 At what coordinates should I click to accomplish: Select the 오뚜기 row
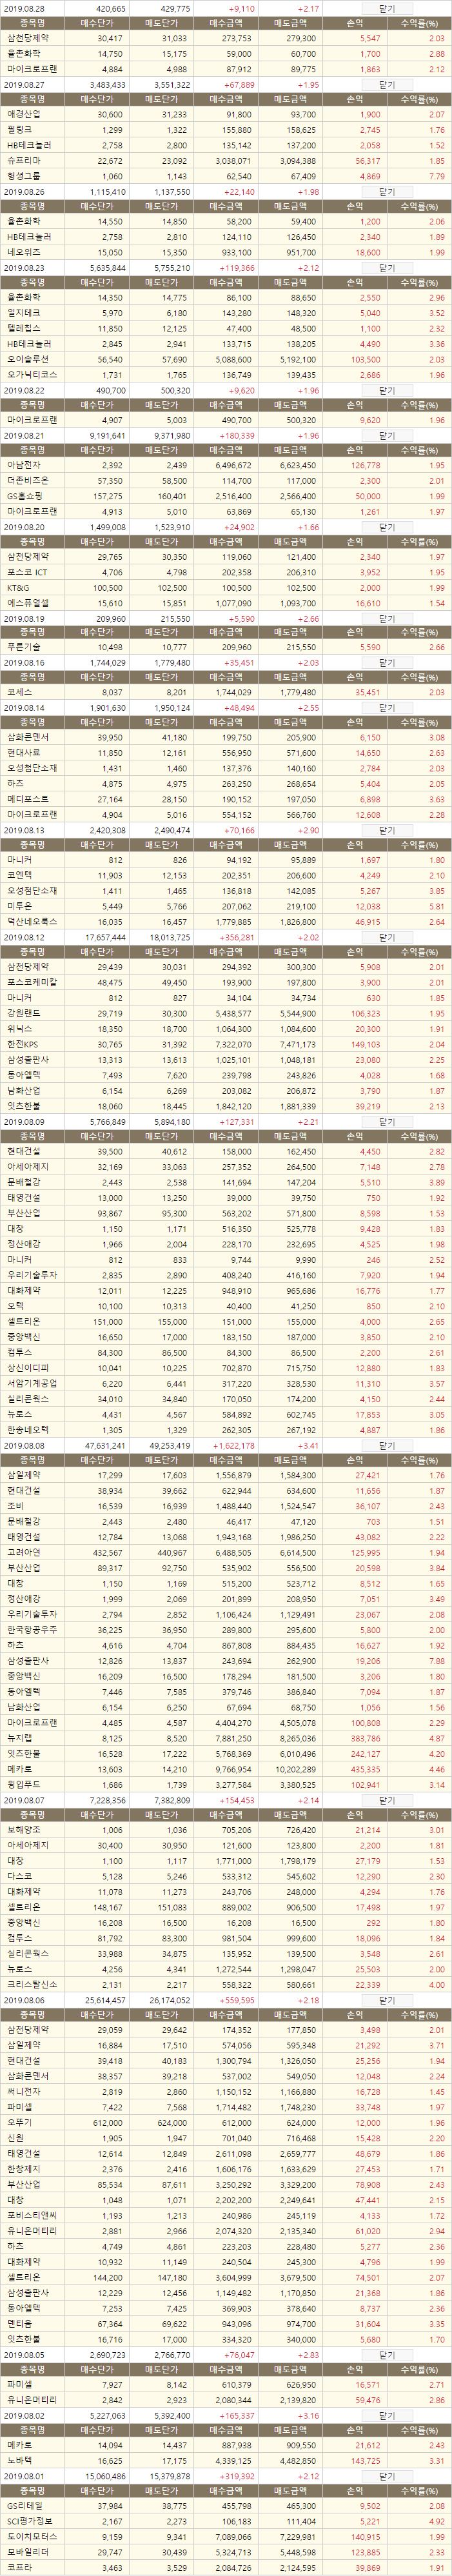[x=226, y=2122]
